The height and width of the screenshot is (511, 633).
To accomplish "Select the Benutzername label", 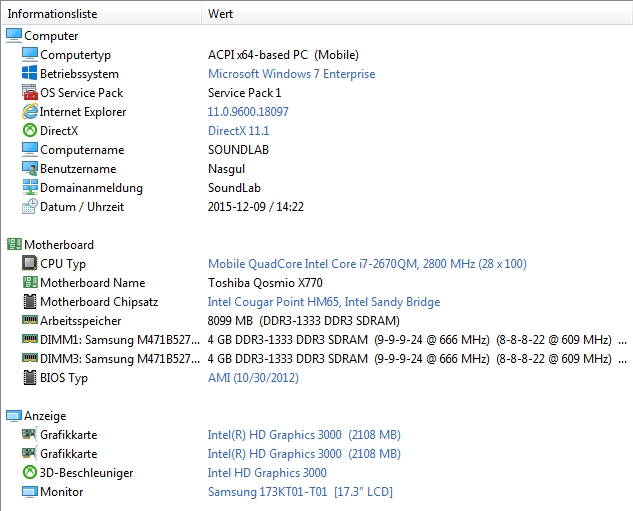I will [x=78, y=169].
